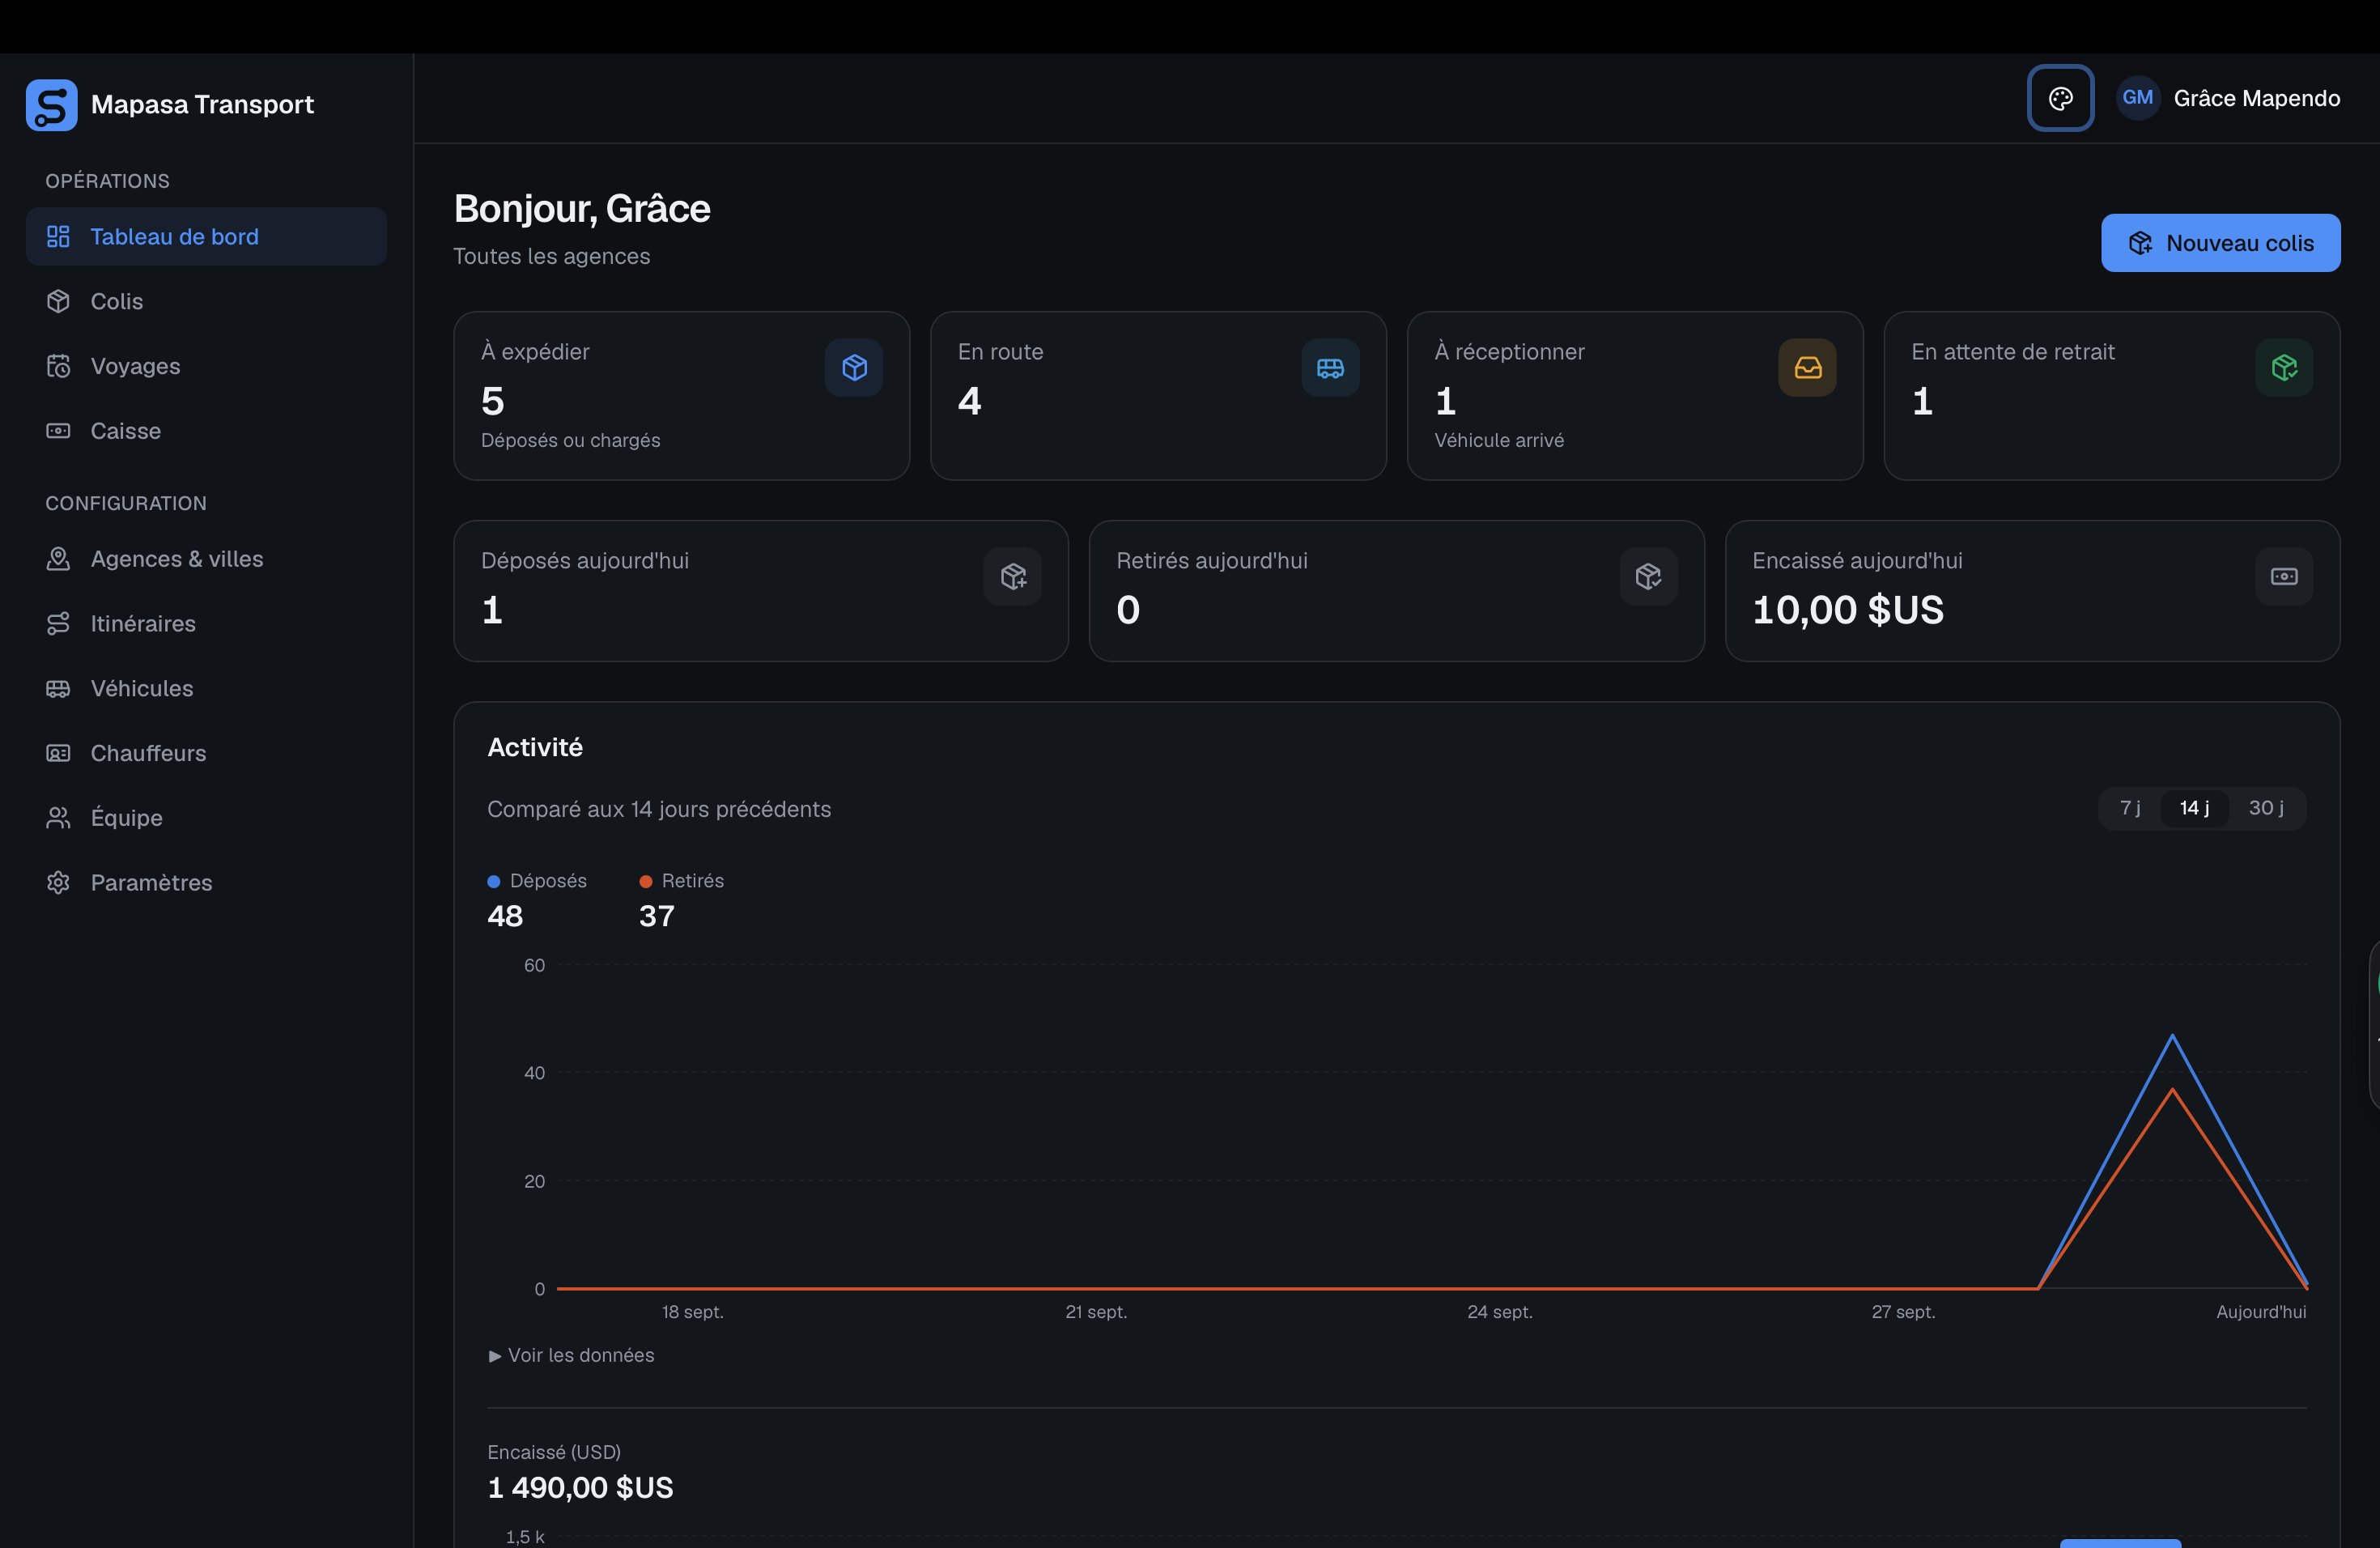The height and width of the screenshot is (1548, 2380).
Task: Click the Aujourd'hui axis label
Action: pos(2261,1312)
